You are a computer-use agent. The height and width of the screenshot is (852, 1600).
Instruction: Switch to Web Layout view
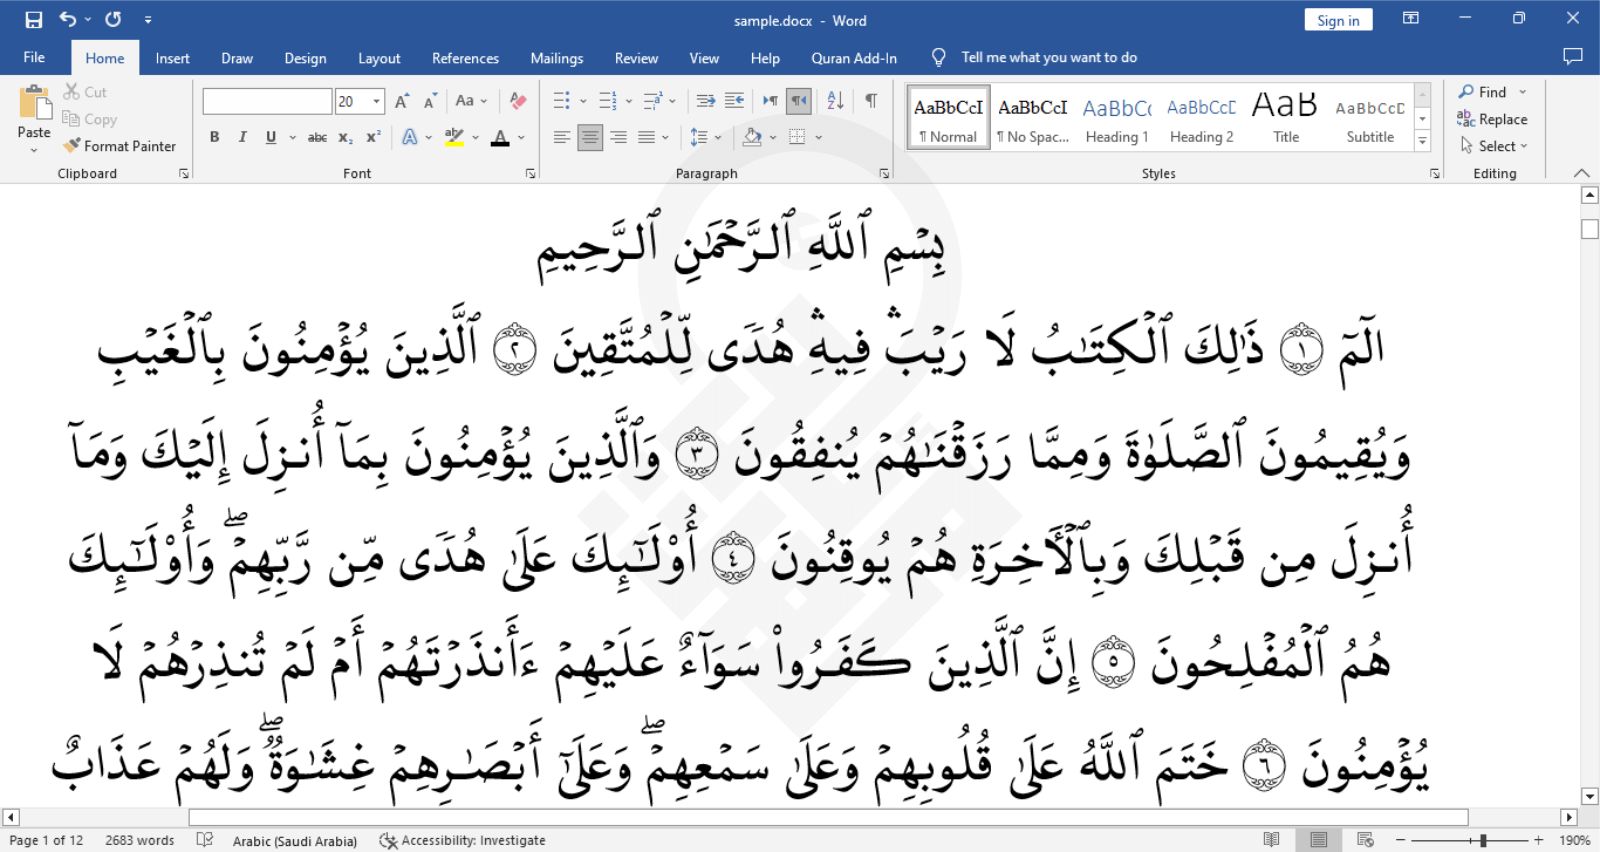coord(1366,840)
